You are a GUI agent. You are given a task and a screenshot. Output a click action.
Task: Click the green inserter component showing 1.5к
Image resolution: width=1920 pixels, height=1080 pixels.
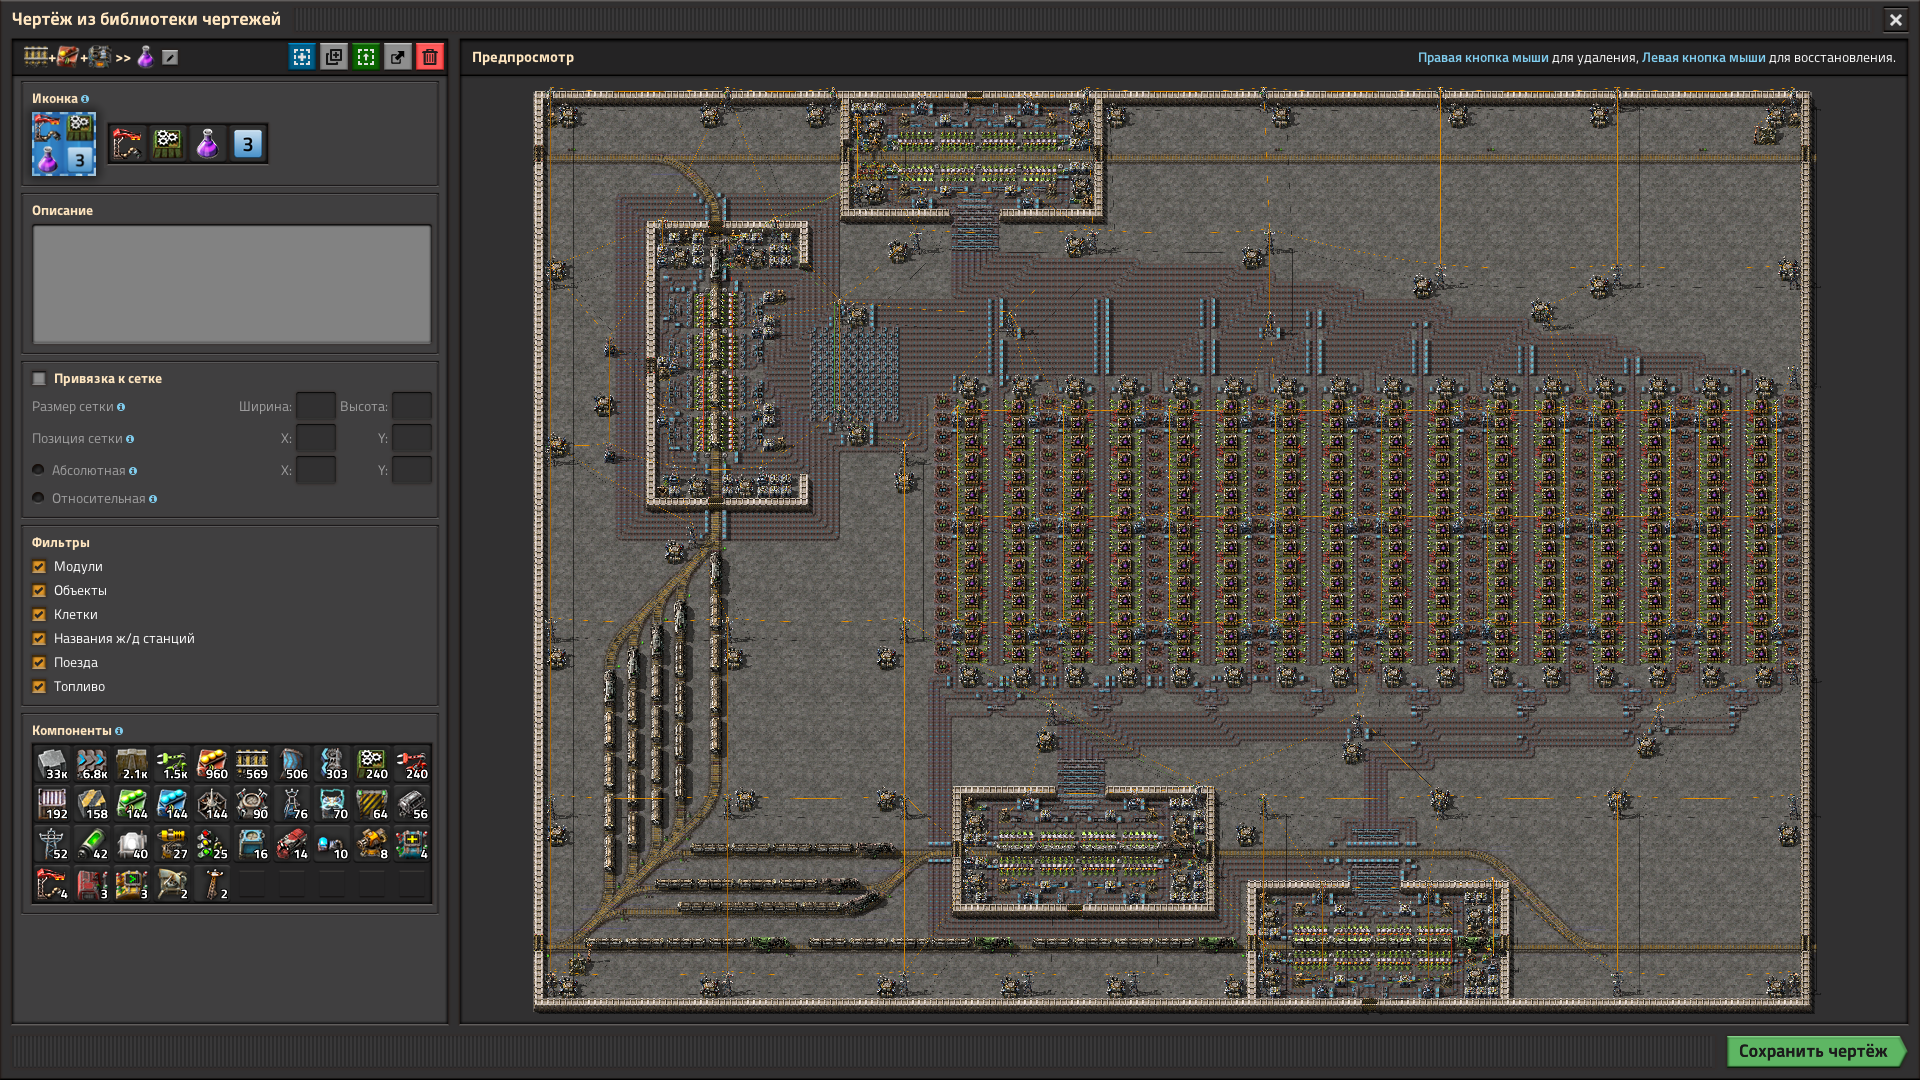[x=172, y=764]
